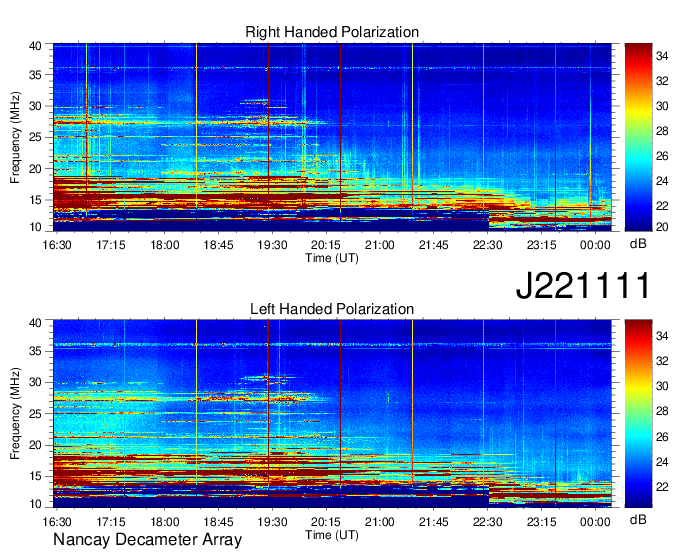Click the Right Handed panel dB color bar

638,137
